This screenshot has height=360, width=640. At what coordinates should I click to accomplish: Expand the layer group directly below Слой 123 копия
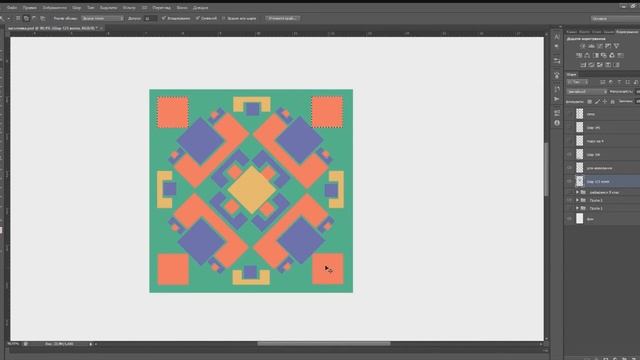click(x=578, y=192)
